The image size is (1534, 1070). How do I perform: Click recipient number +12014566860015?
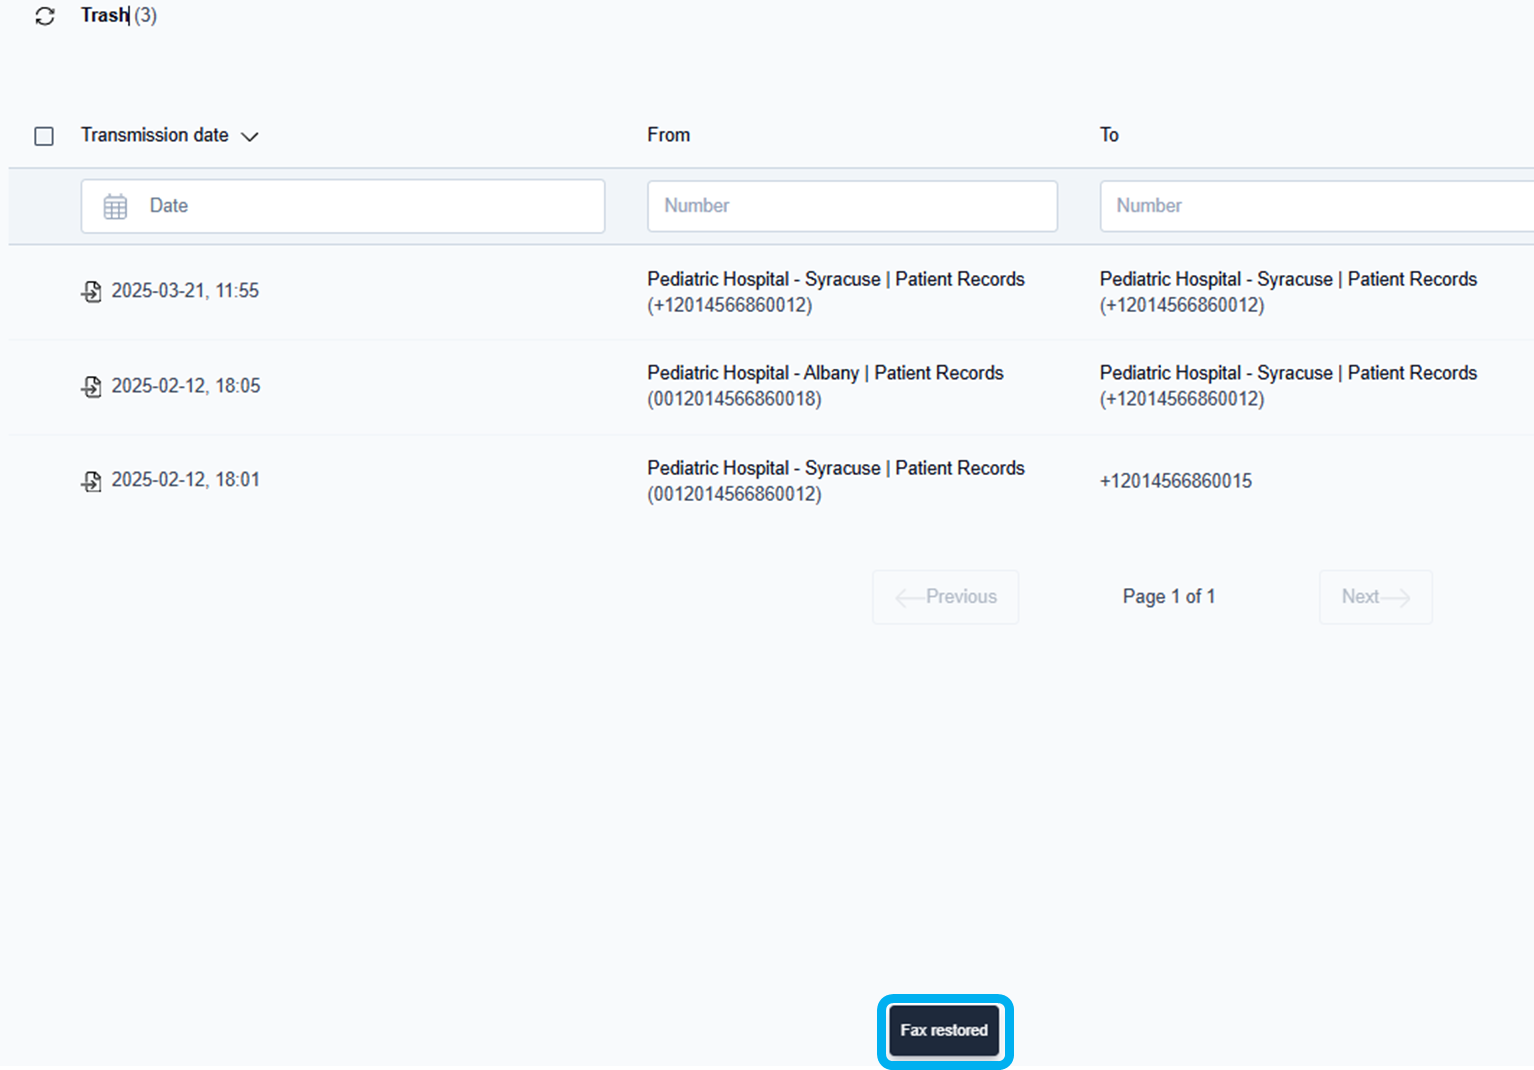[1175, 481]
